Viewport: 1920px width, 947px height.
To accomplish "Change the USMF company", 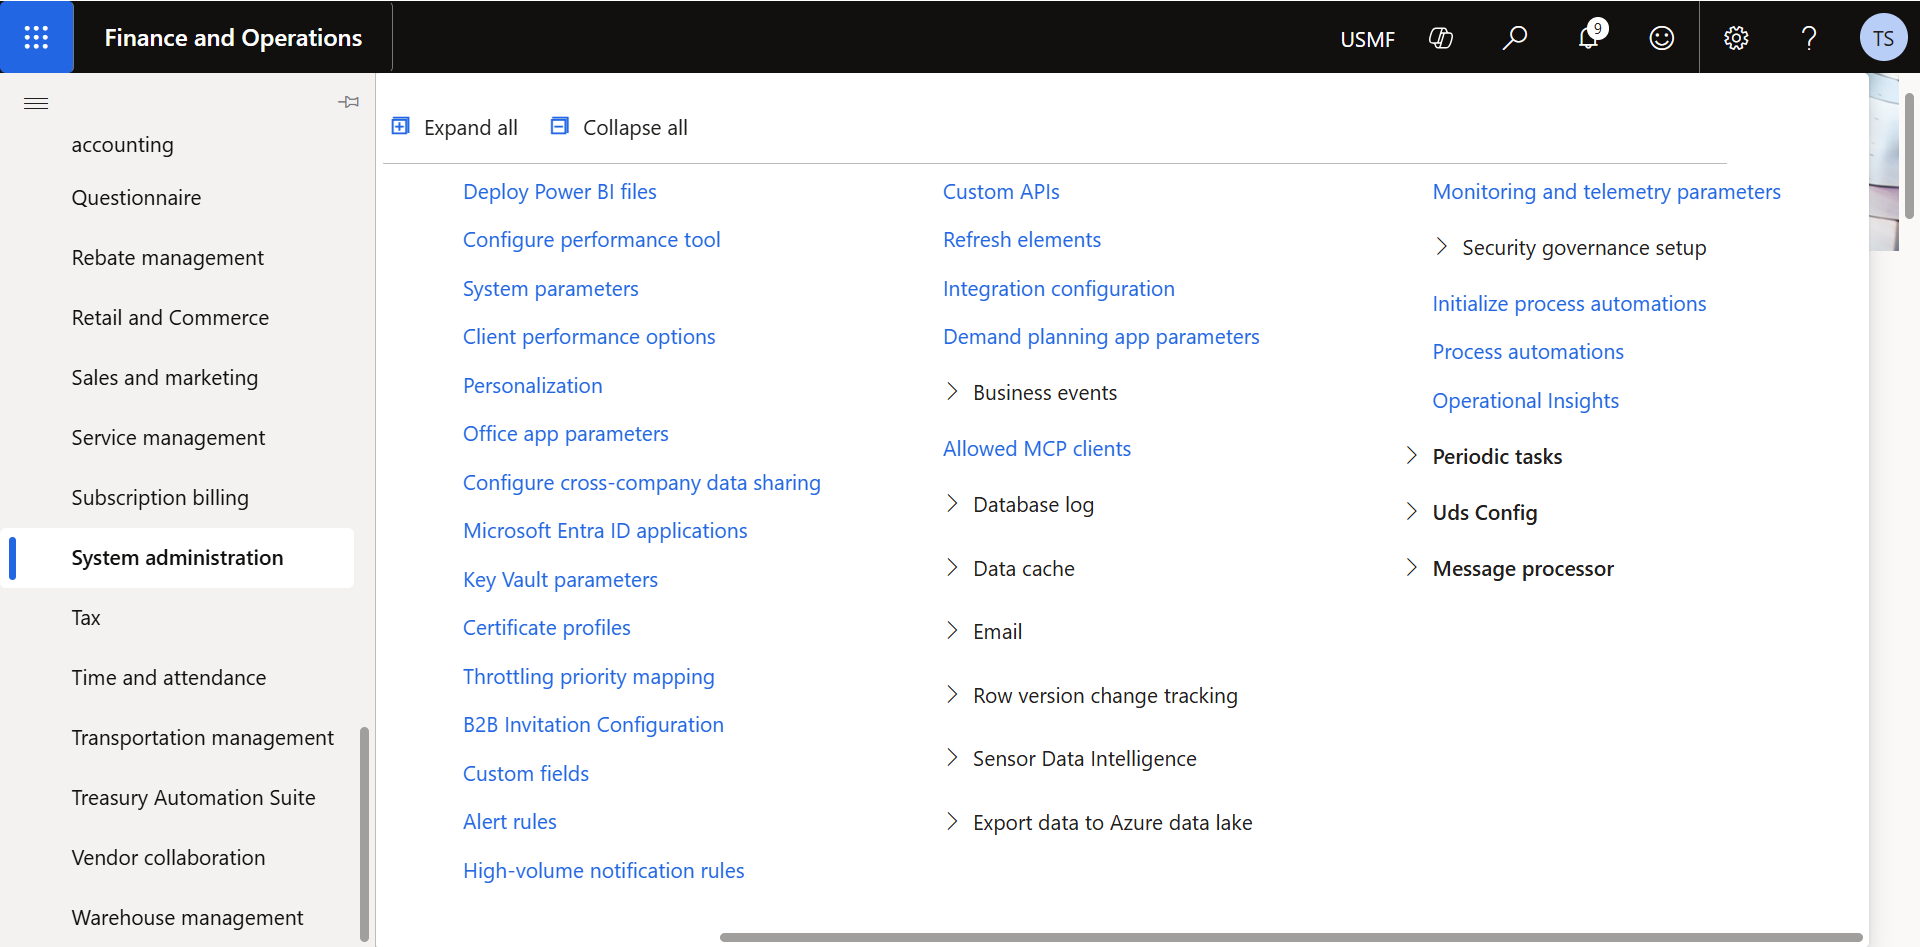I will pos(1368,39).
